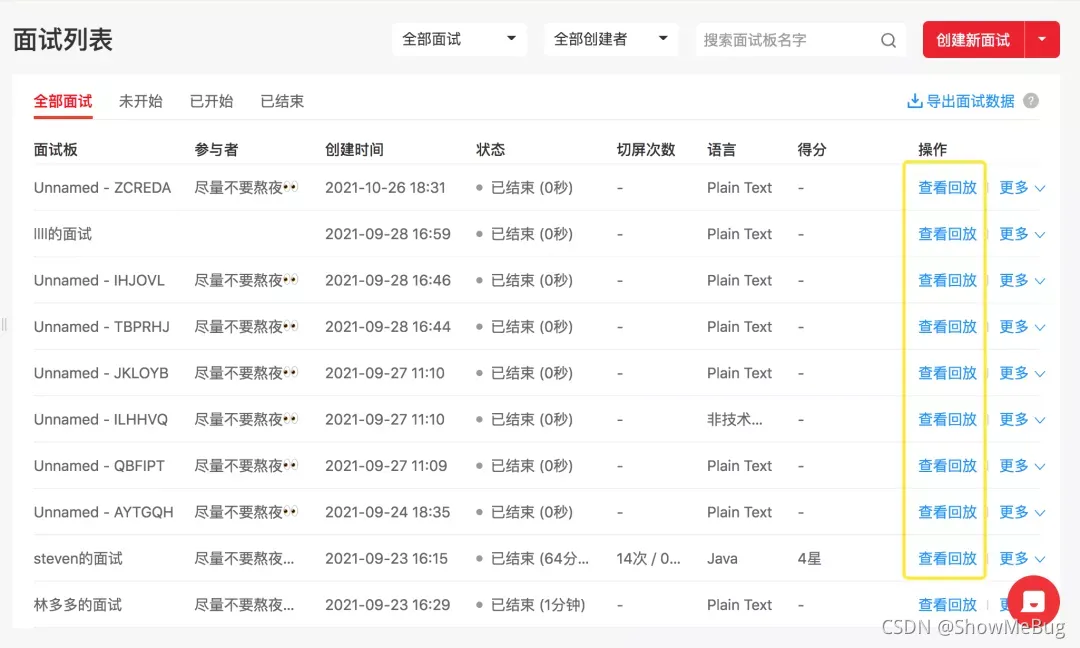Expand 更多 menu for Unnamed - ILHHVQ
The height and width of the screenshot is (648, 1080).
1022,419
